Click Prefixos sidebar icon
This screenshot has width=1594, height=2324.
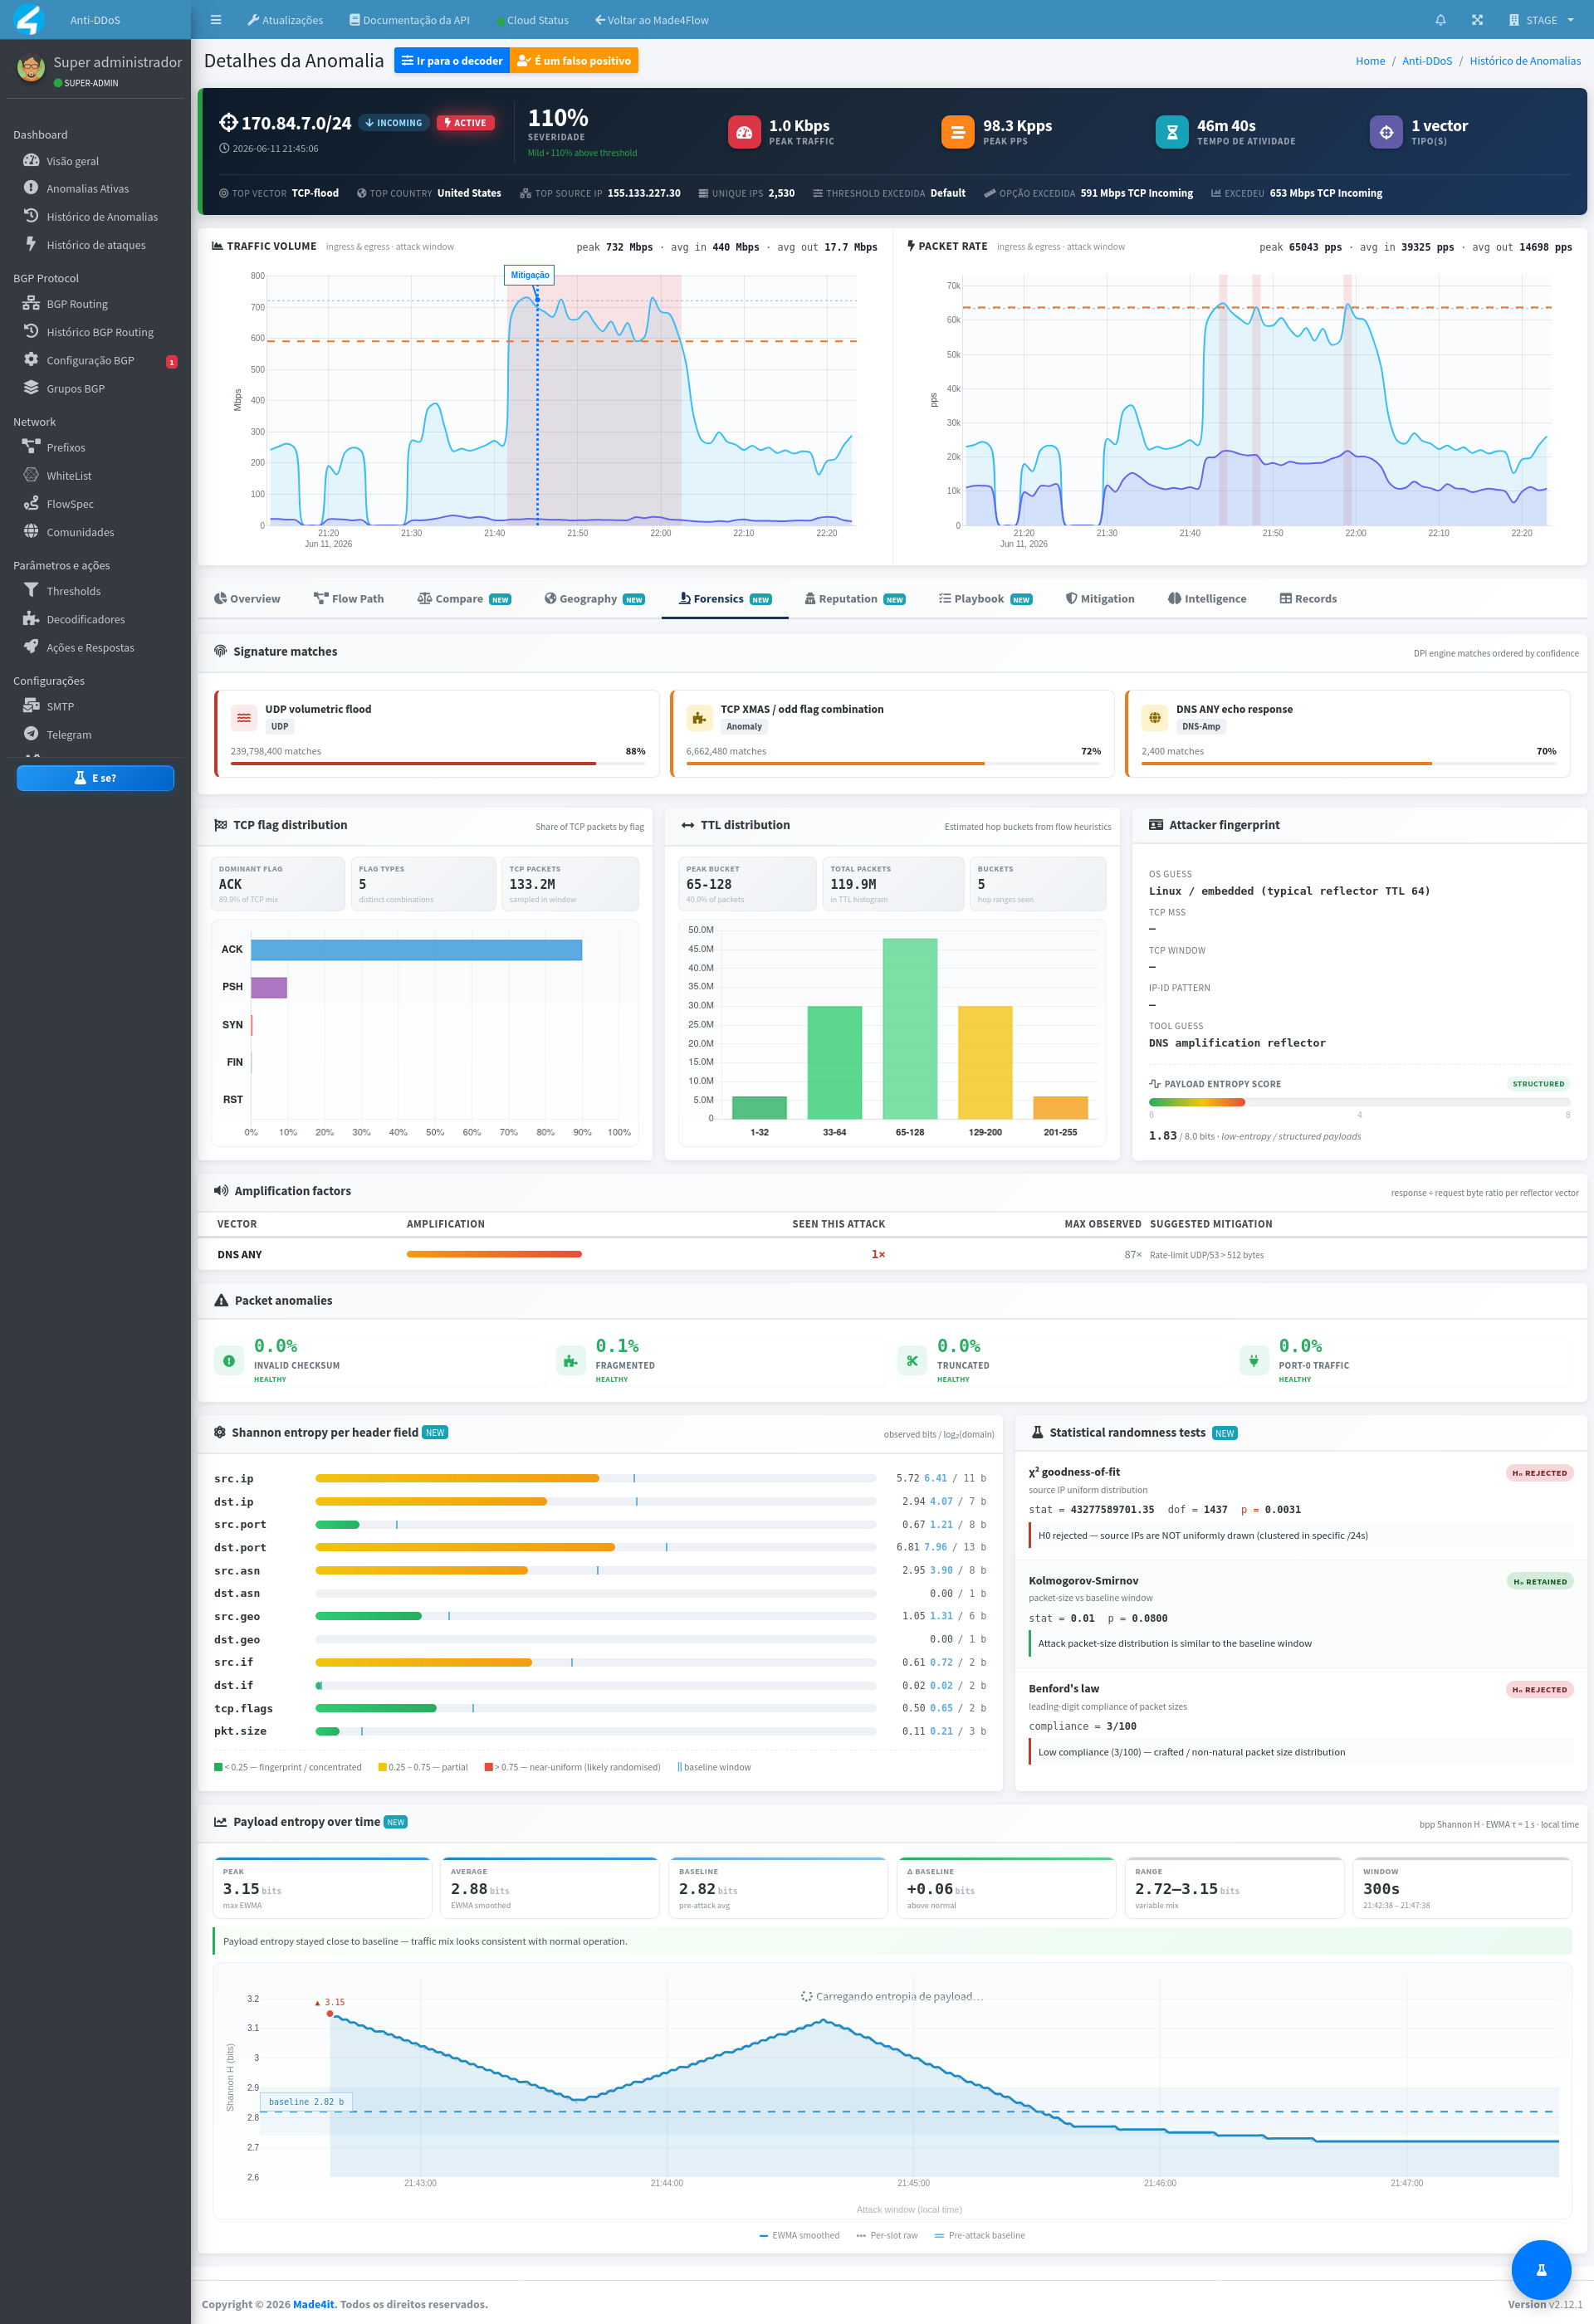(x=31, y=447)
